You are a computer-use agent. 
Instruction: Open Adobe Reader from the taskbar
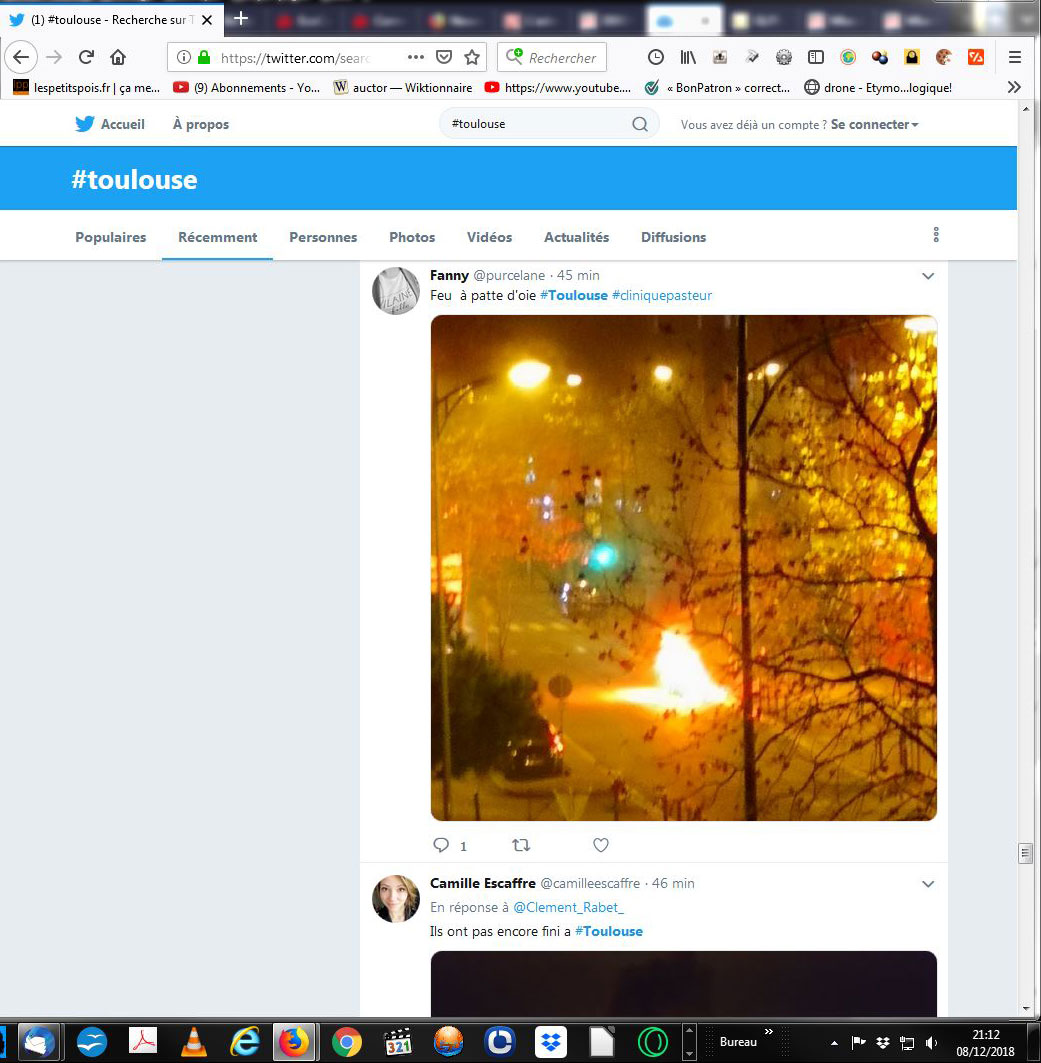tap(143, 1042)
